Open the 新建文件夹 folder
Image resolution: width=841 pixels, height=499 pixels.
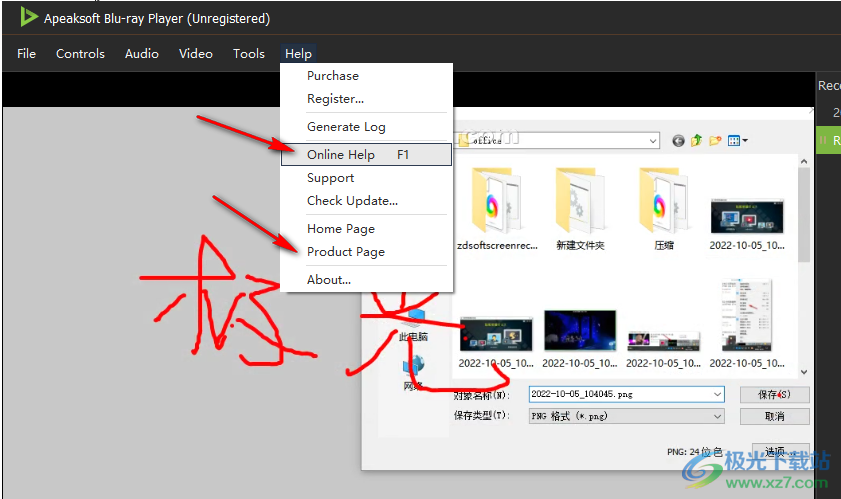(580, 209)
